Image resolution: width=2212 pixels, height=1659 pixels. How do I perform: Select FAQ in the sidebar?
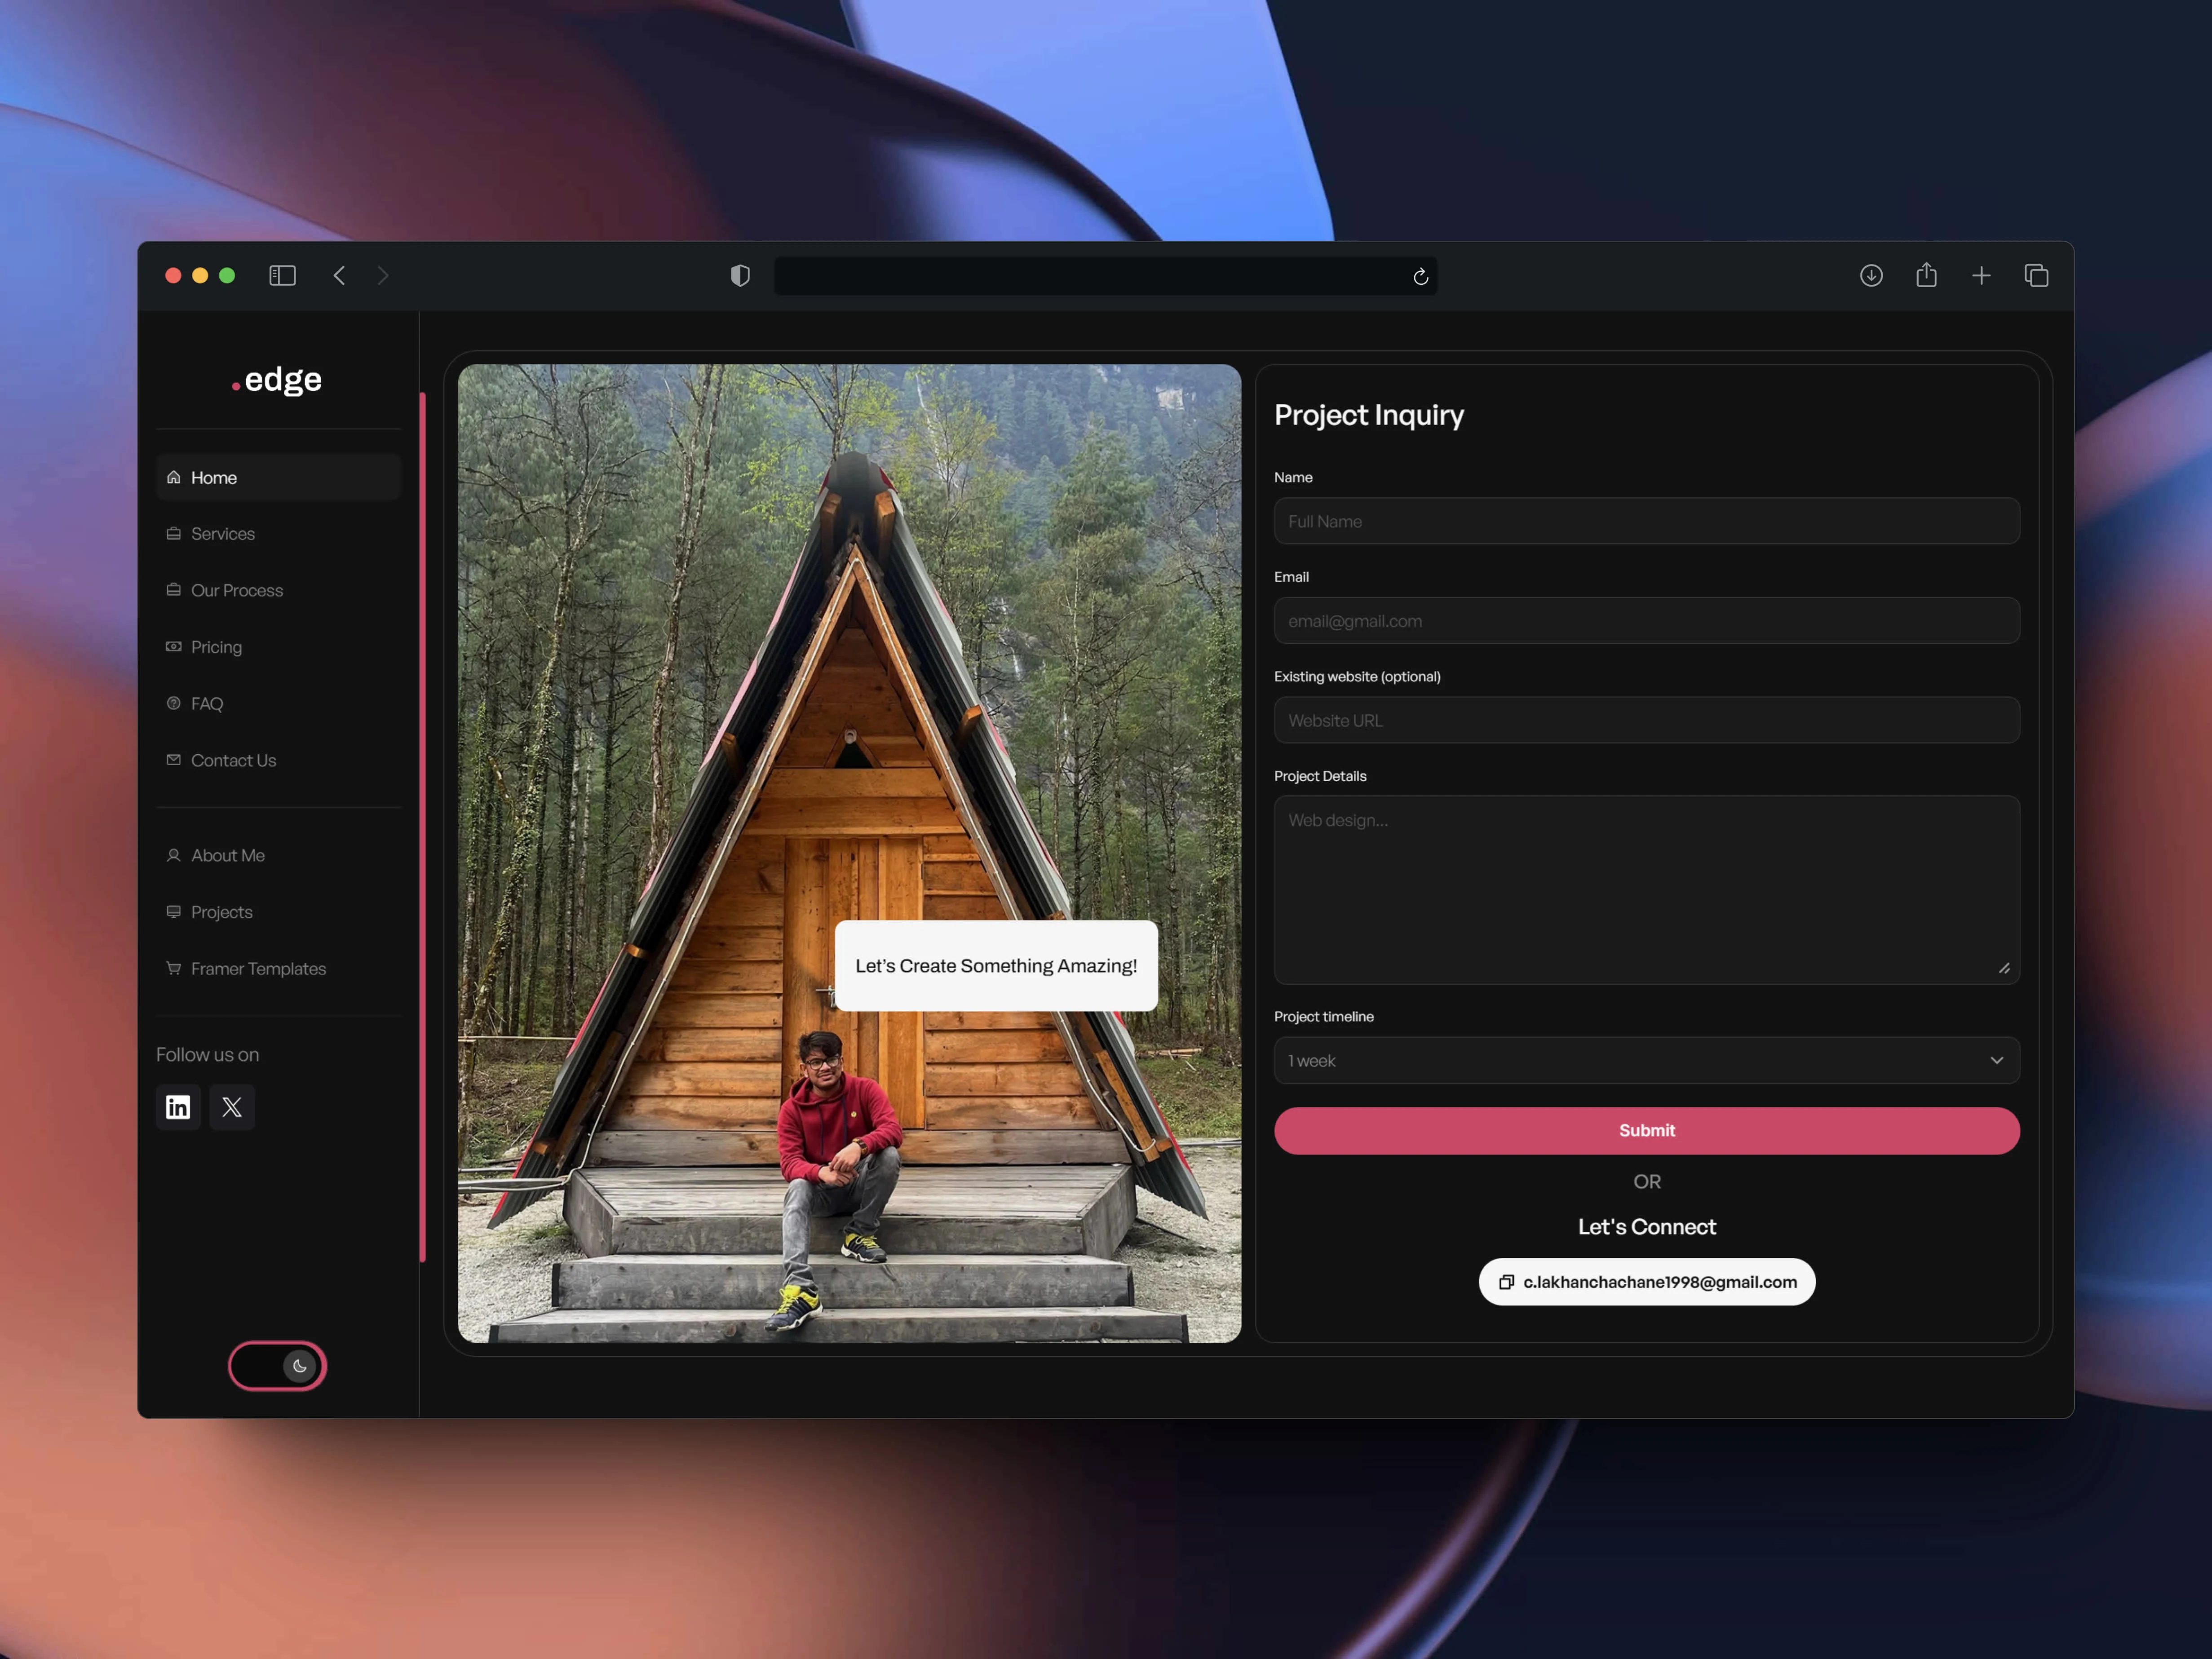278,704
